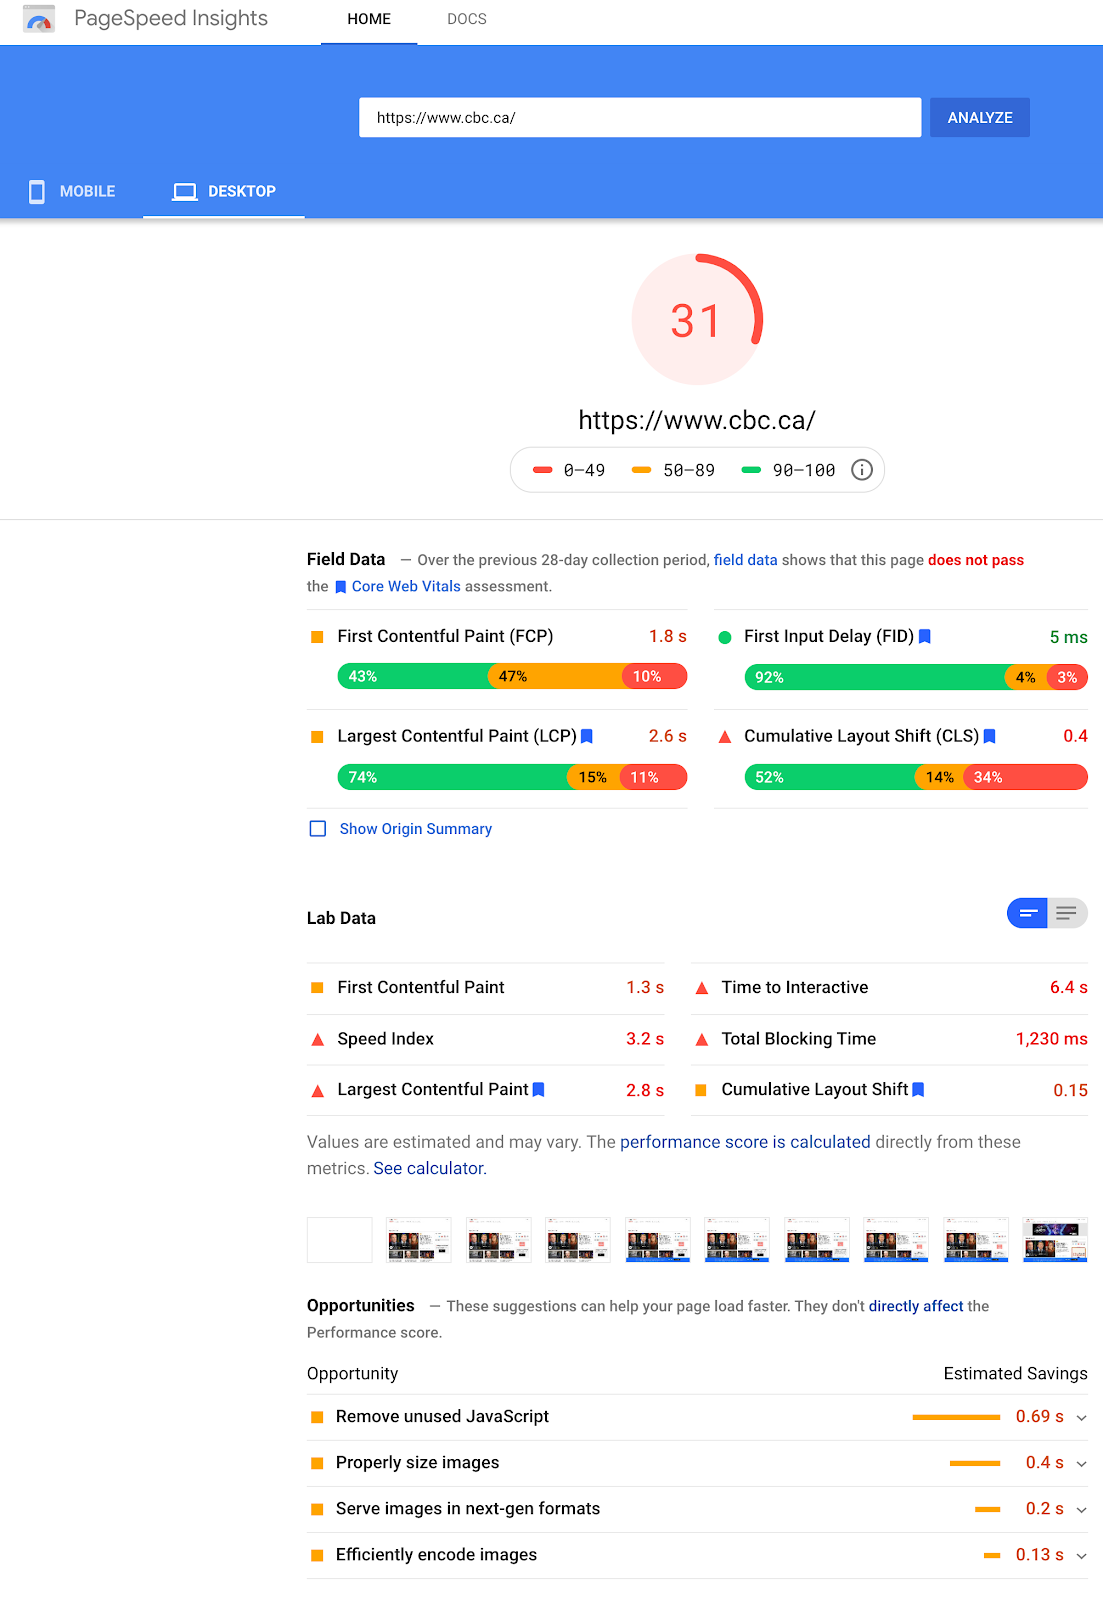Expand the Remove unused JavaScript chevron
The width and height of the screenshot is (1103, 1600).
click(x=1081, y=1418)
